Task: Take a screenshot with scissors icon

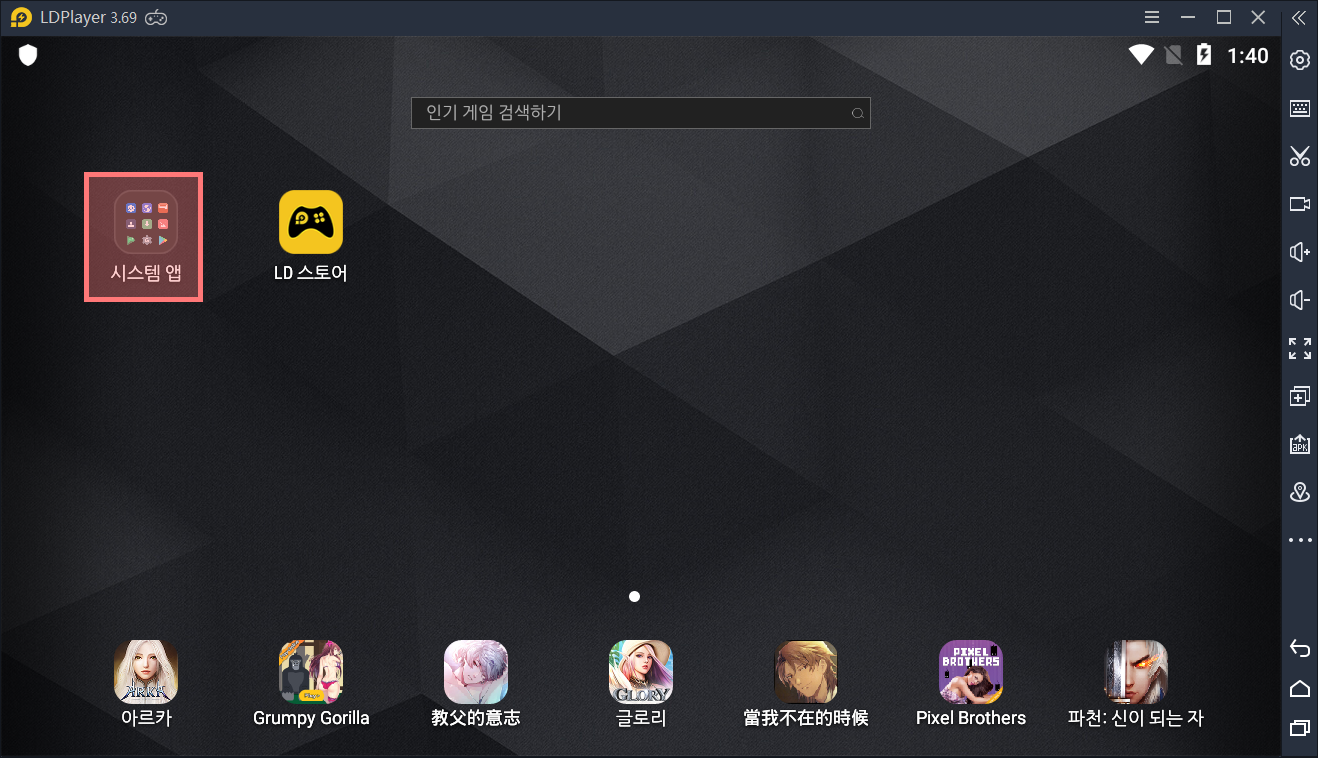Action: pyautogui.click(x=1300, y=156)
